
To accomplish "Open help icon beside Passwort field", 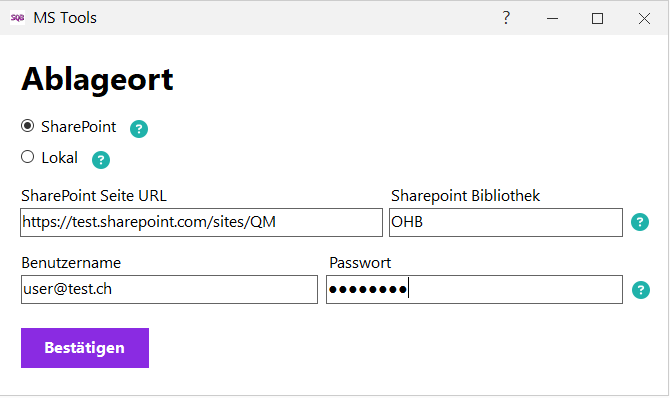I will (x=641, y=290).
